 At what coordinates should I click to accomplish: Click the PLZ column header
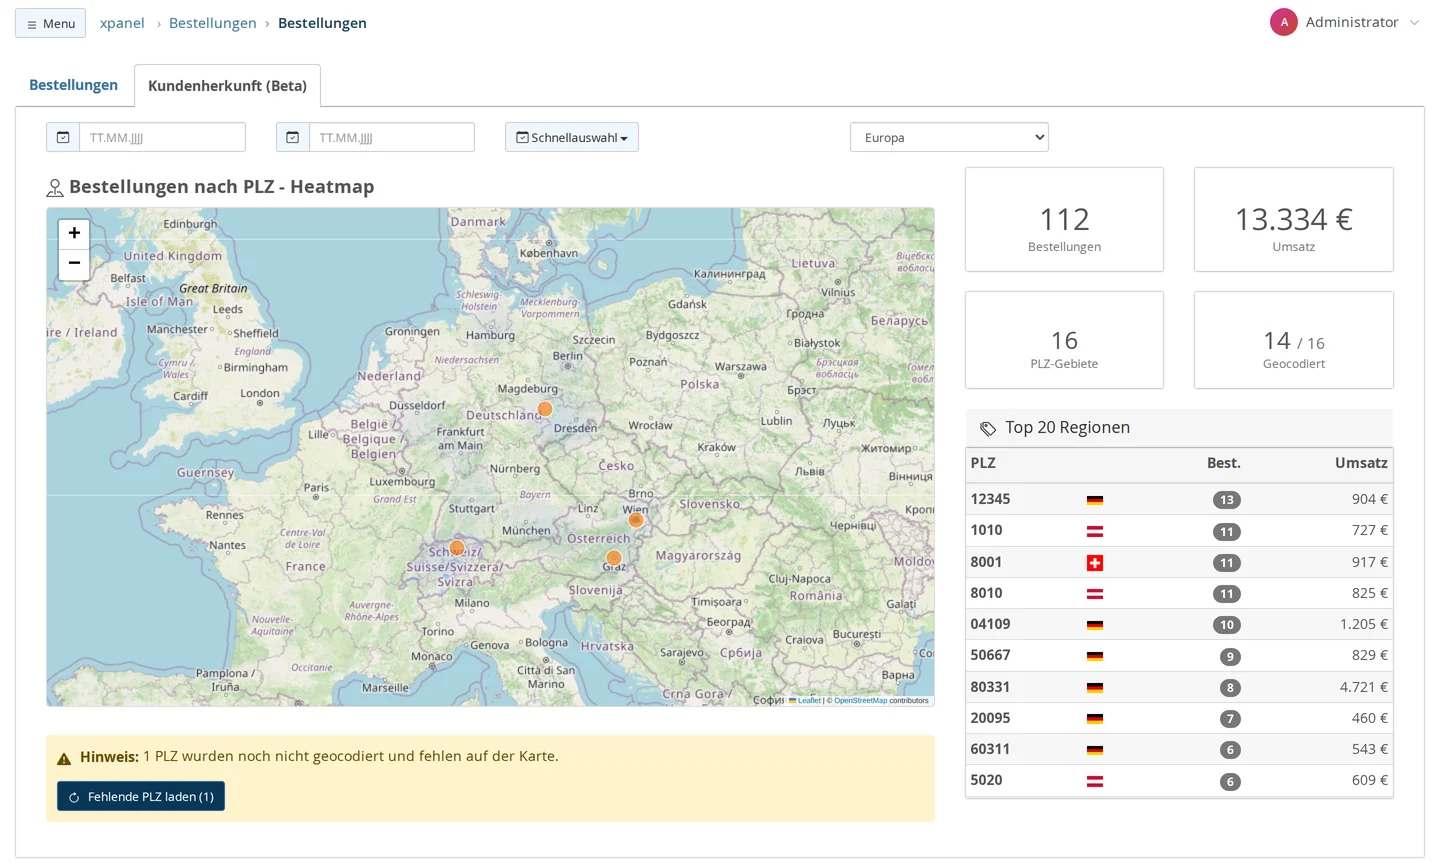983,463
